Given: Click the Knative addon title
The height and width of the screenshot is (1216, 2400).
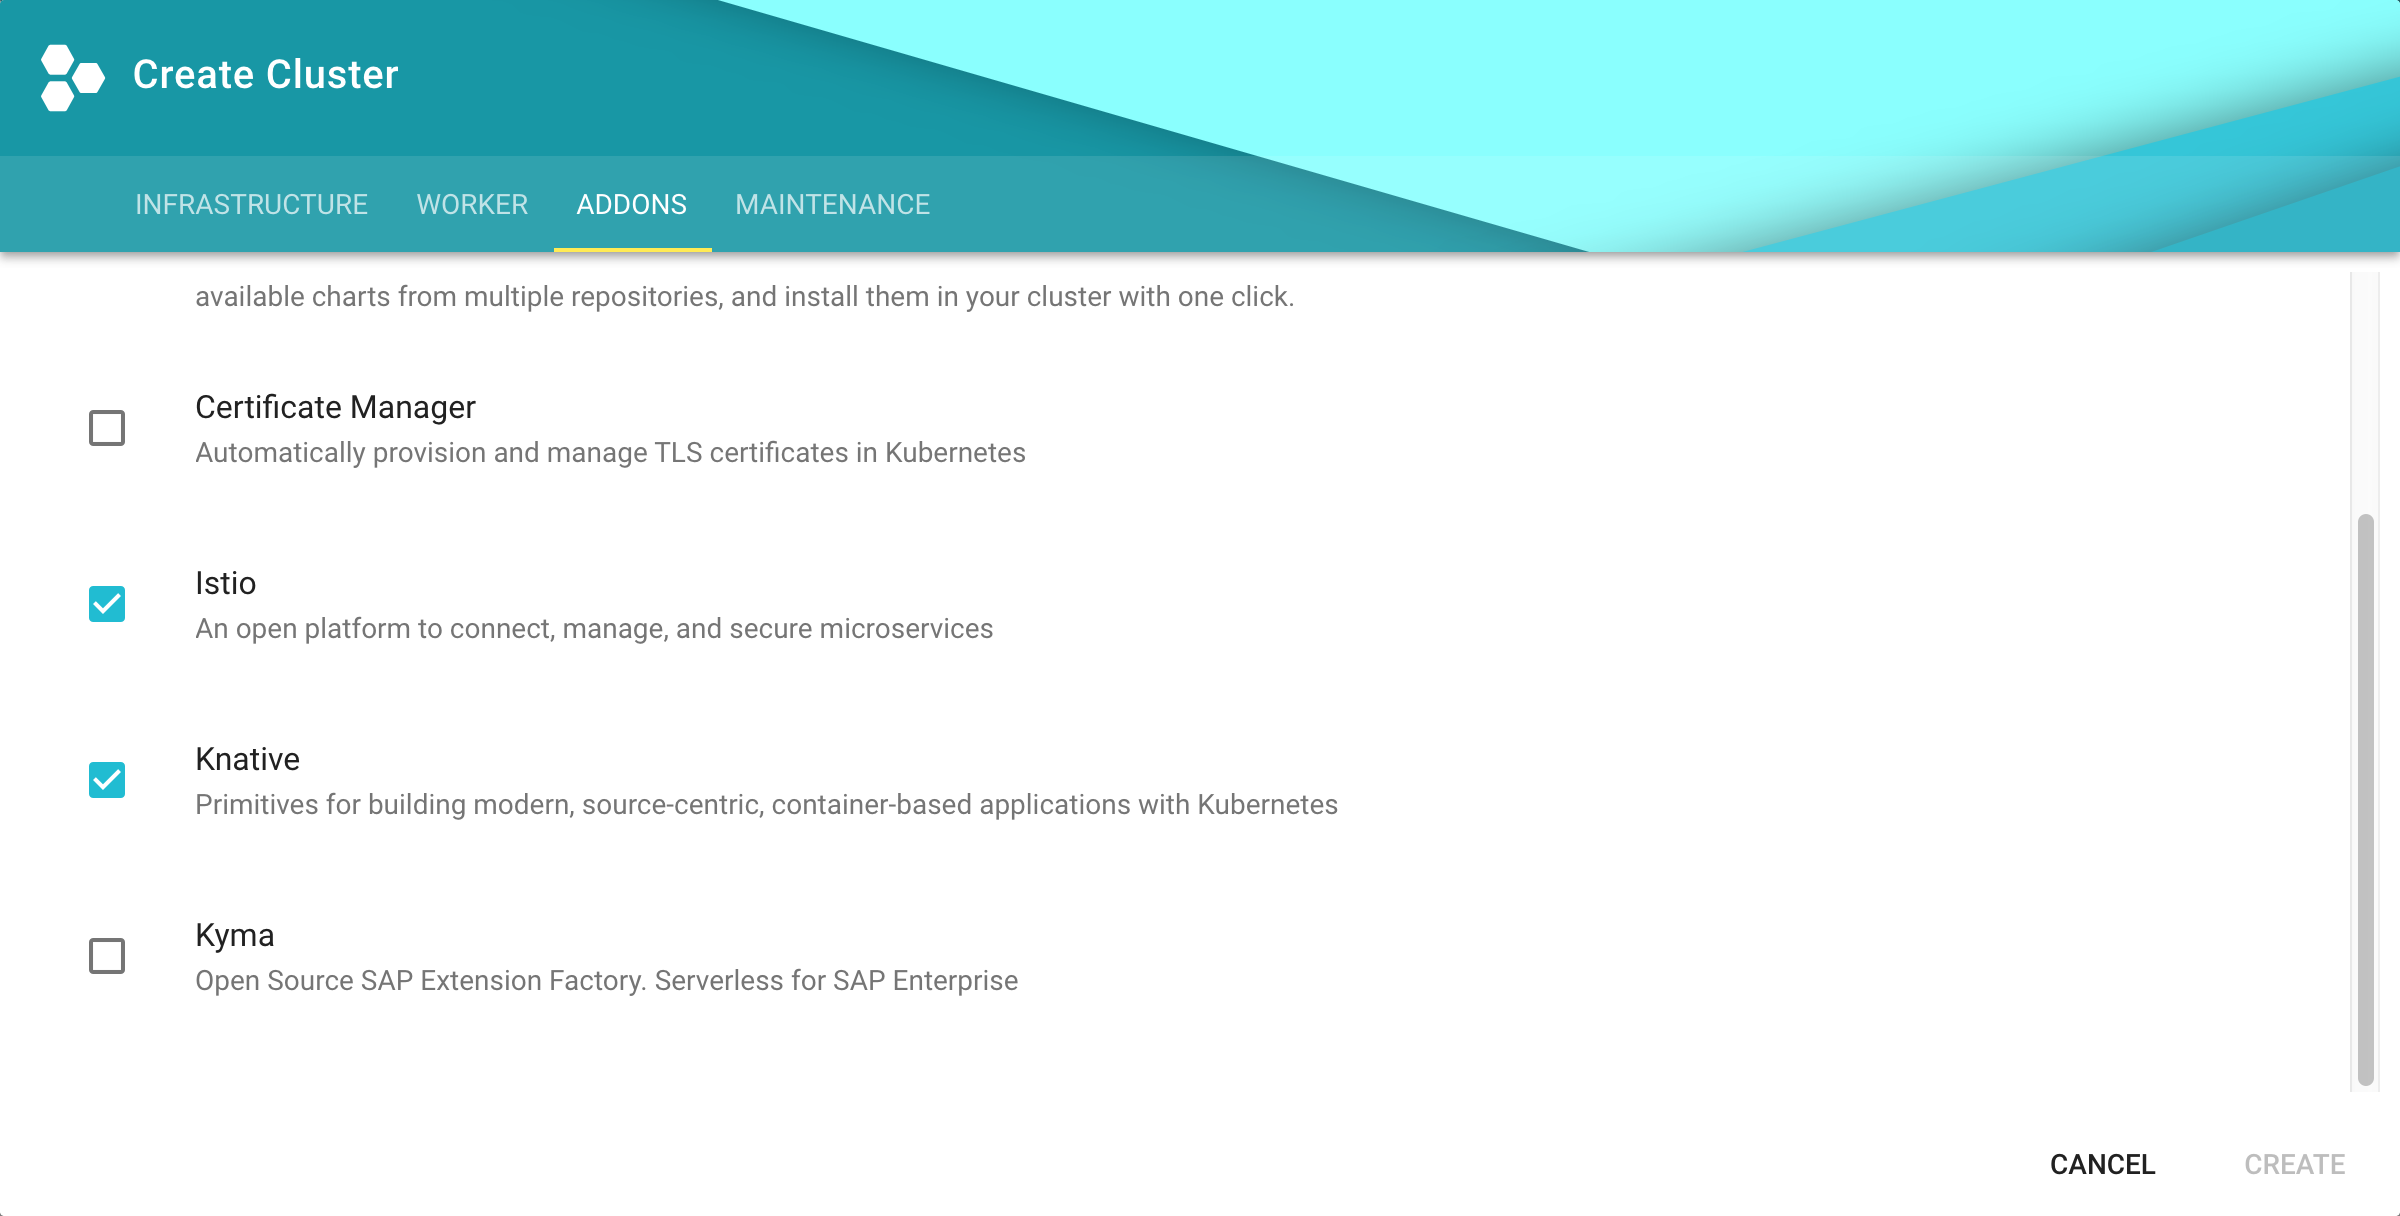Looking at the screenshot, I should click(248, 759).
